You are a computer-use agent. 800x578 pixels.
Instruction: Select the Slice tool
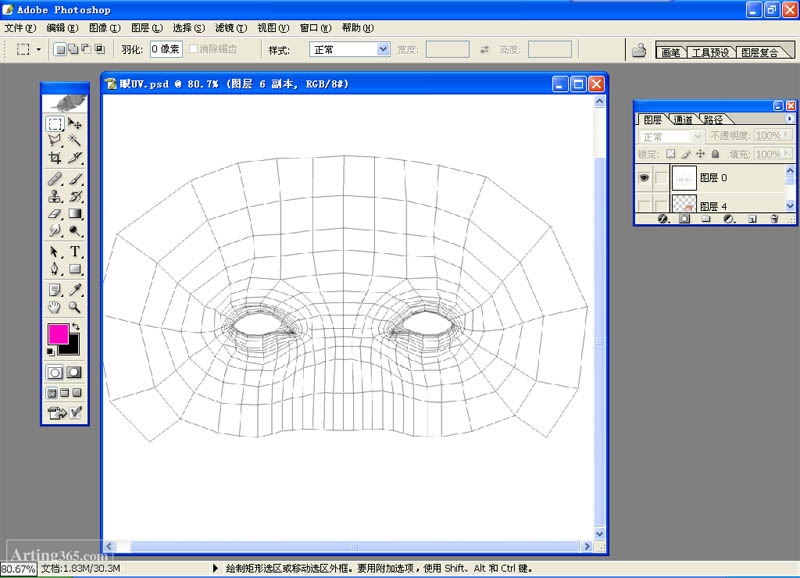(x=74, y=158)
